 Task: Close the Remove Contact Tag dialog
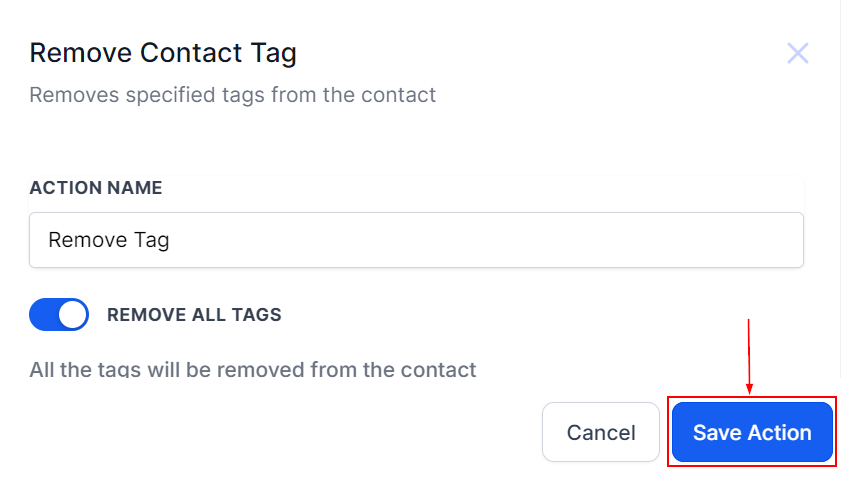[797, 53]
